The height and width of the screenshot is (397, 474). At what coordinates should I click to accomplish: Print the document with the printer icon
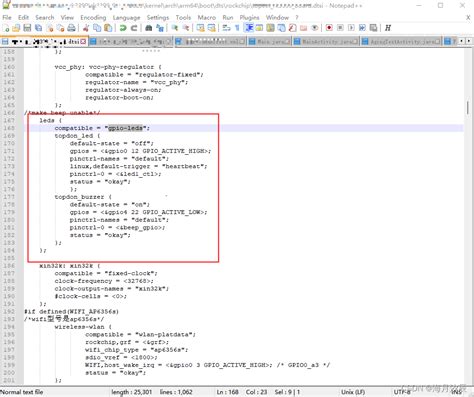[71, 28]
